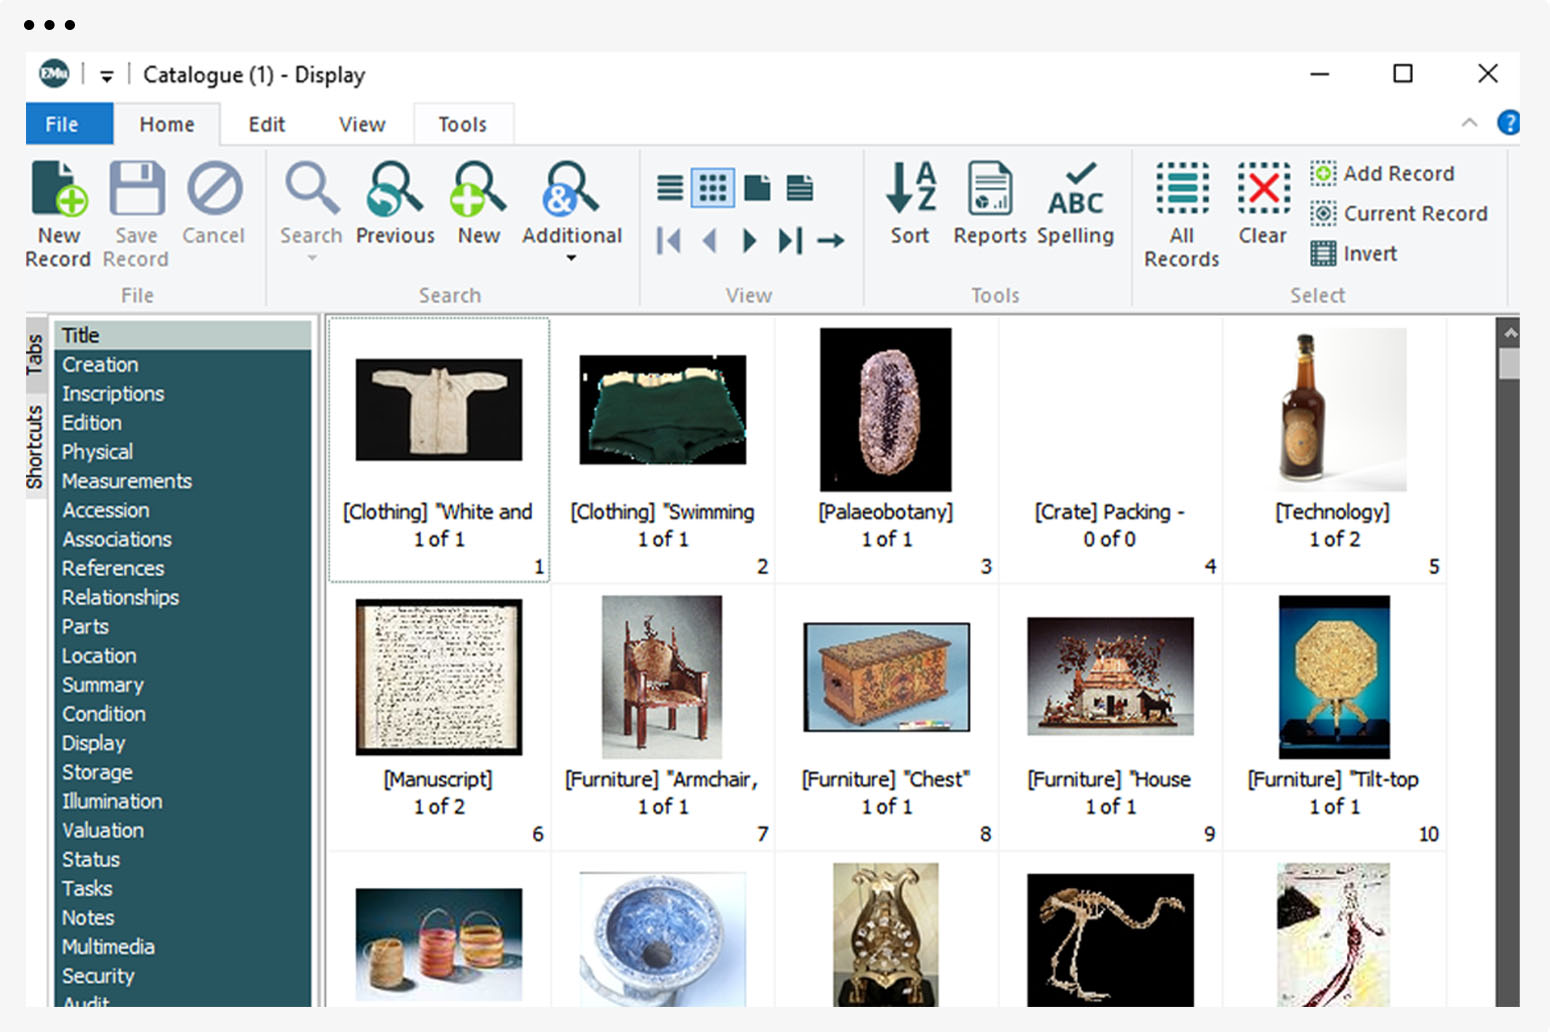Click the Additional search icon
1550x1032 pixels.
tap(571, 190)
